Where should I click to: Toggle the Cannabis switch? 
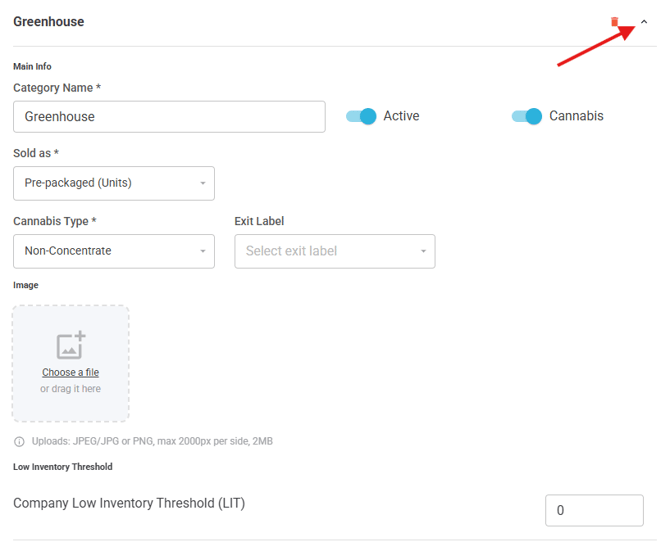pos(527,116)
